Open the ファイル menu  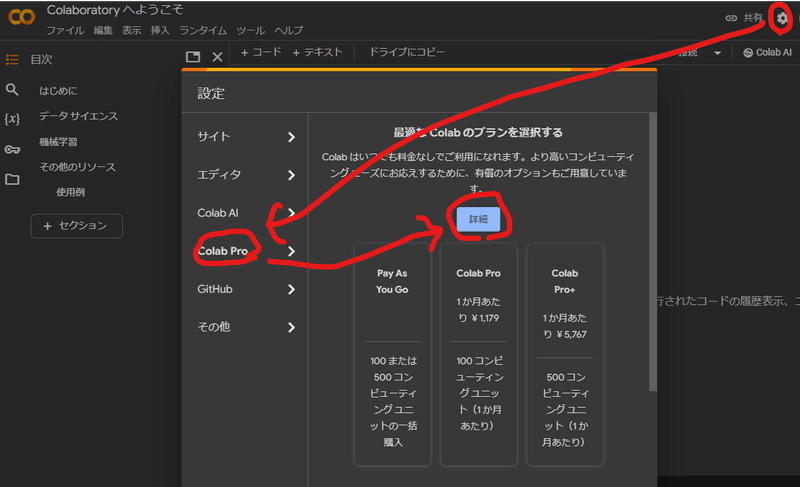tap(65, 31)
